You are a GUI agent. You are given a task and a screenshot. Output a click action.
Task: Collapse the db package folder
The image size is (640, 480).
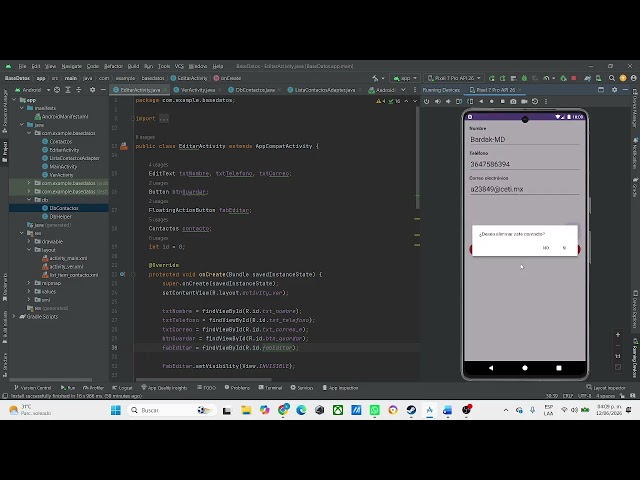[29, 200]
